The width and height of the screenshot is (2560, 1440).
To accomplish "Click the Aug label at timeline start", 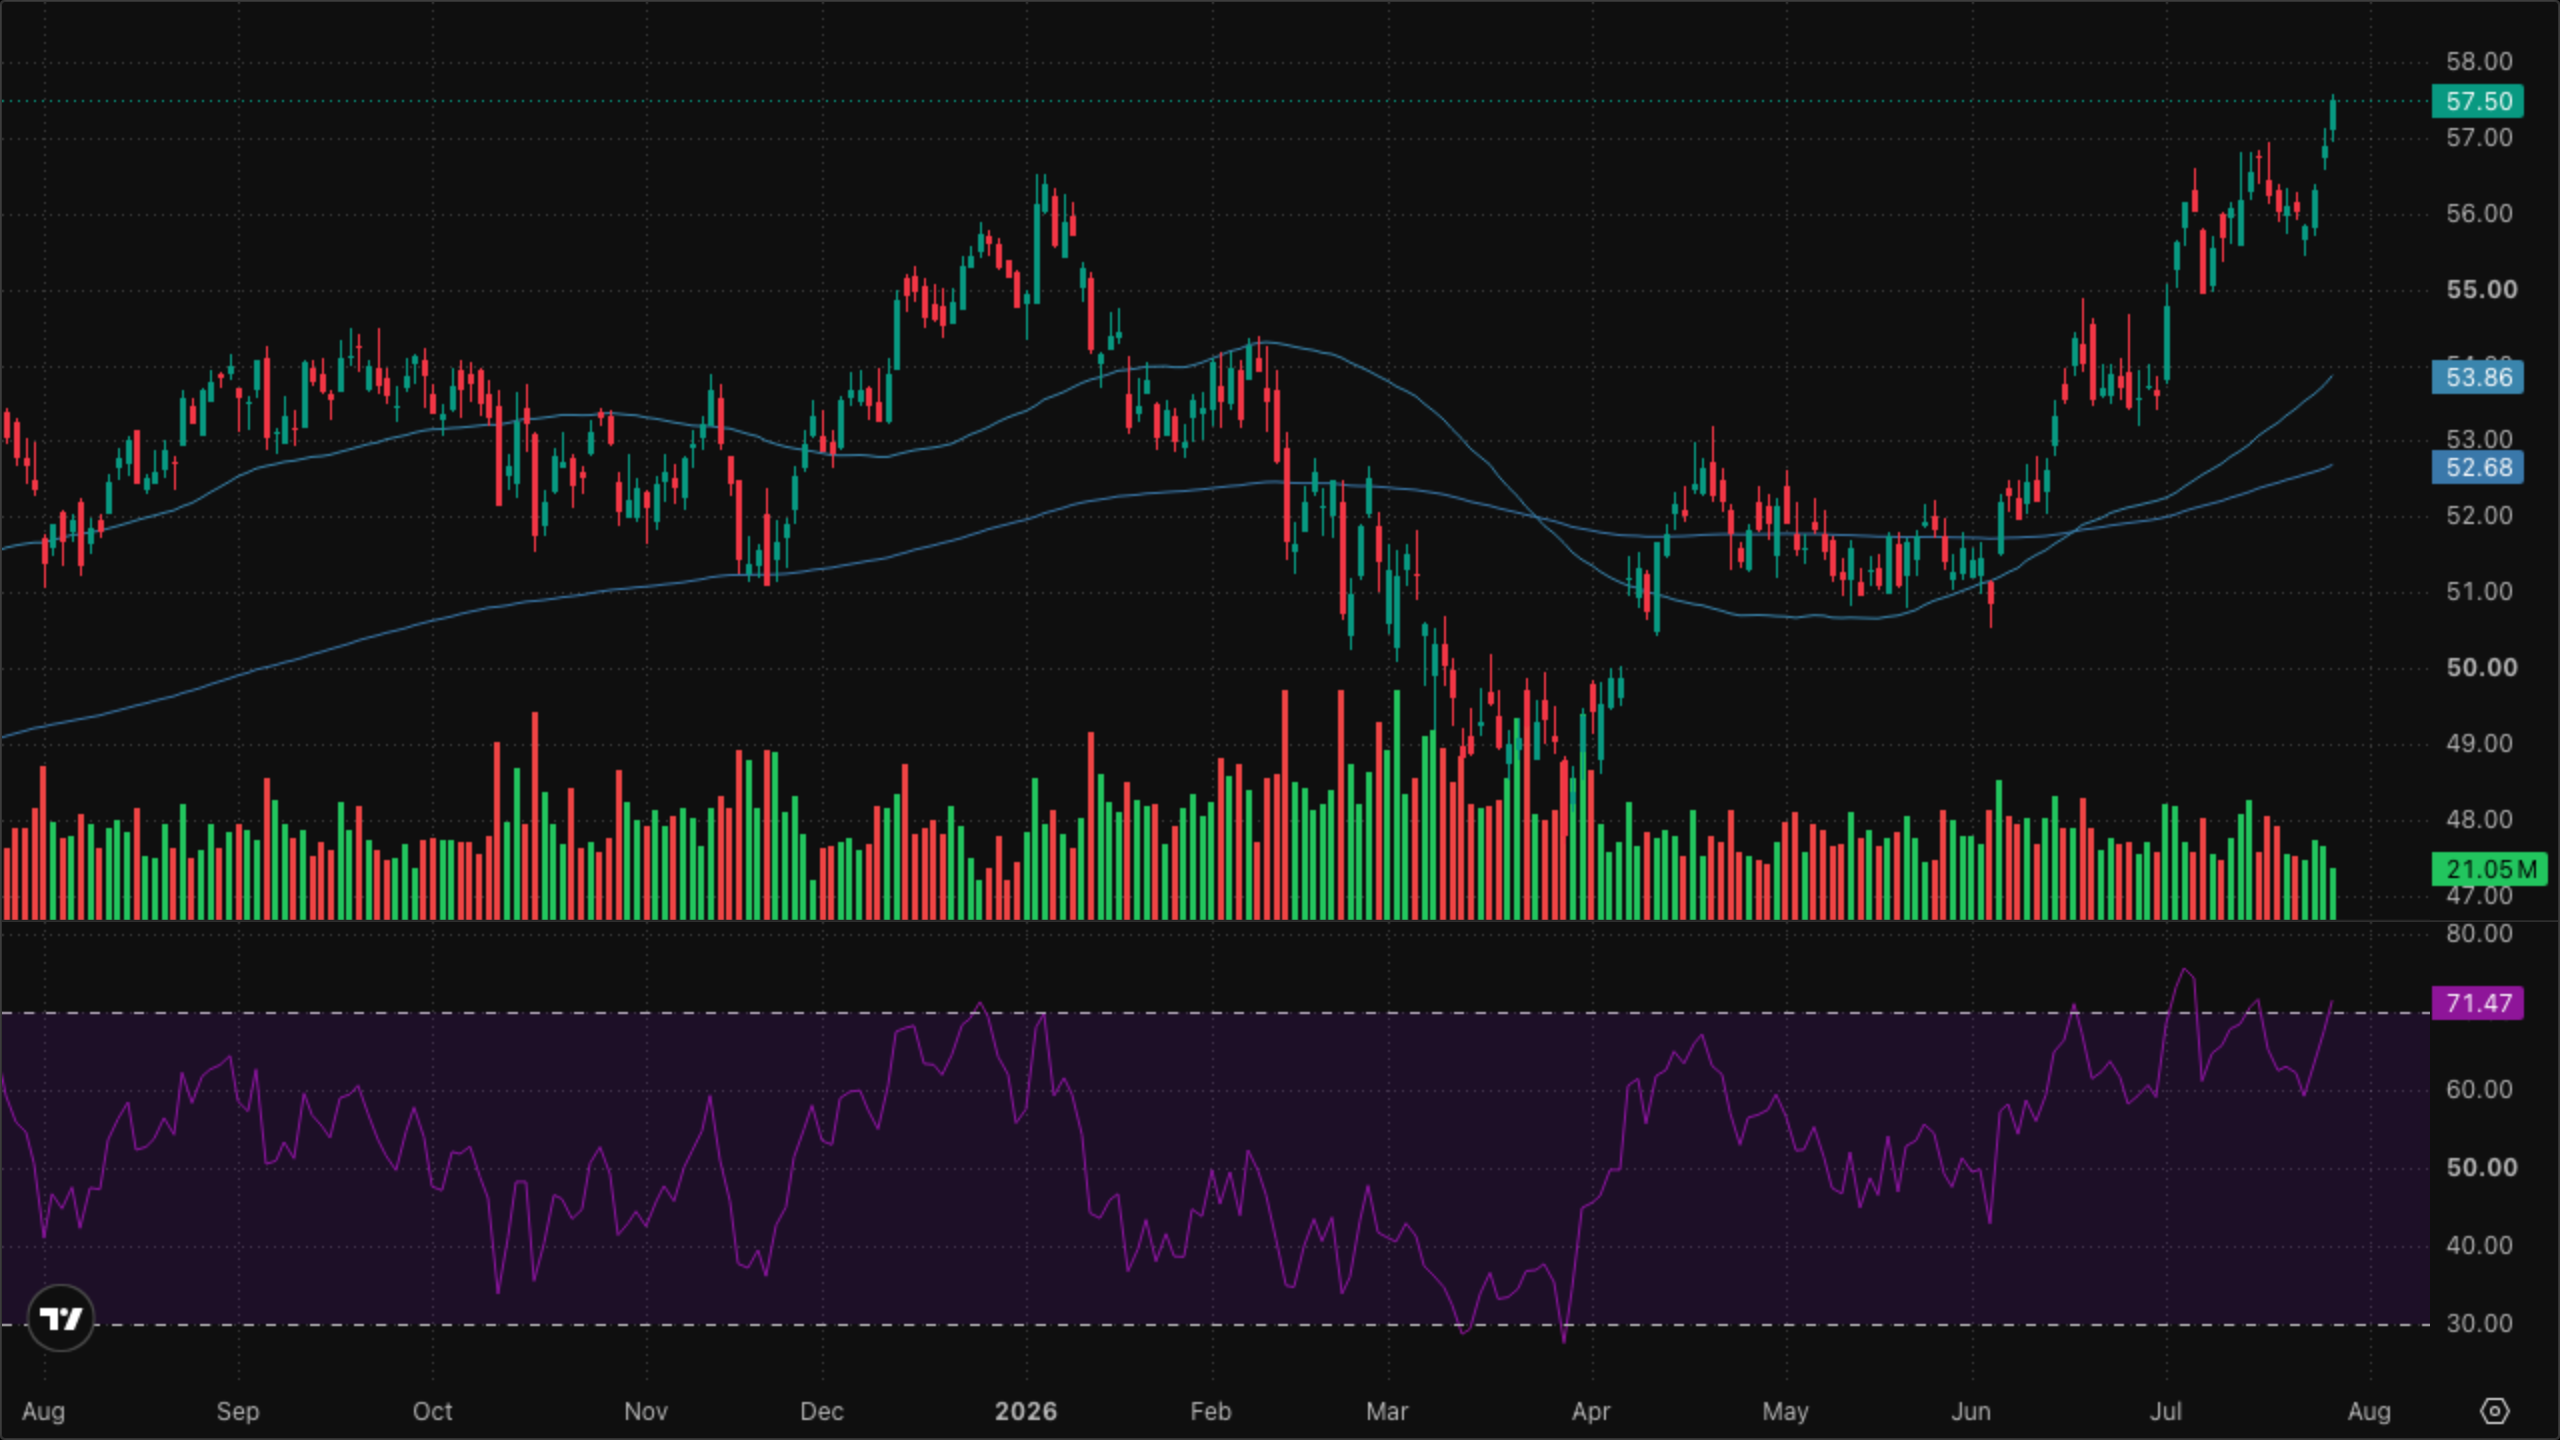I will 43,1411.
